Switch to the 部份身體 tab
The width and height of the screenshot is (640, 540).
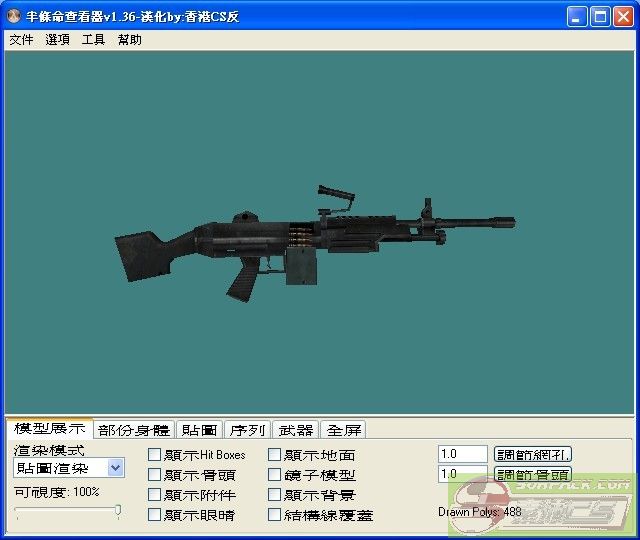(134, 430)
